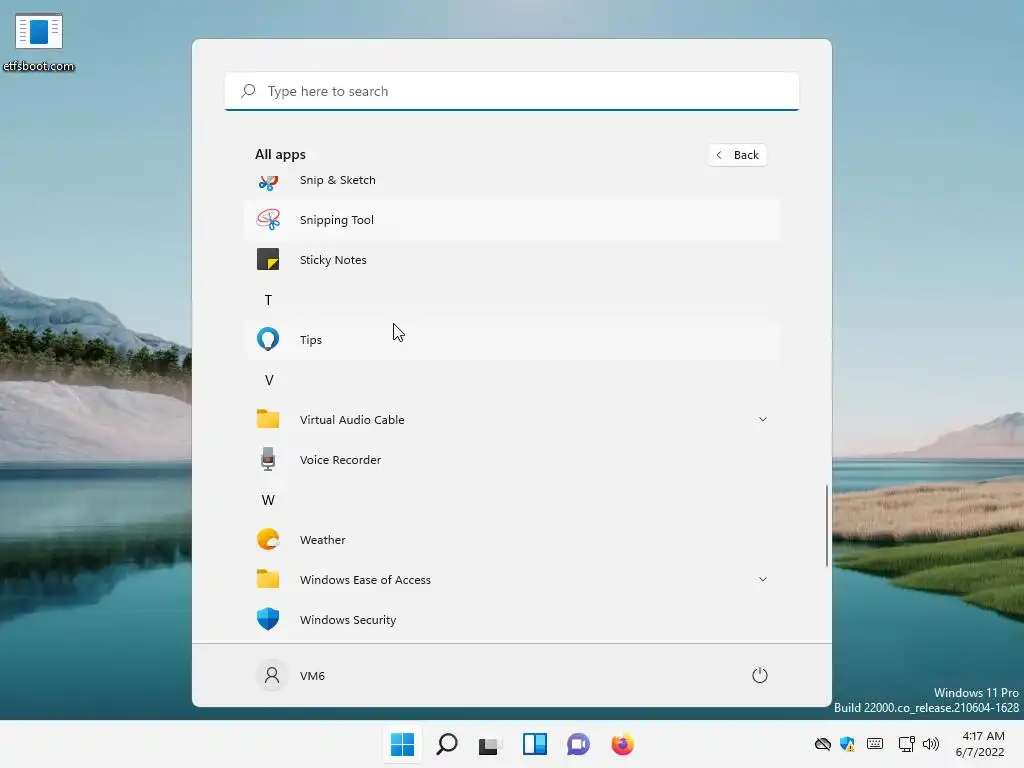This screenshot has width=1024, height=768.
Task: Expand Windows Ease of Access chevron
Action: pos(762,579)
